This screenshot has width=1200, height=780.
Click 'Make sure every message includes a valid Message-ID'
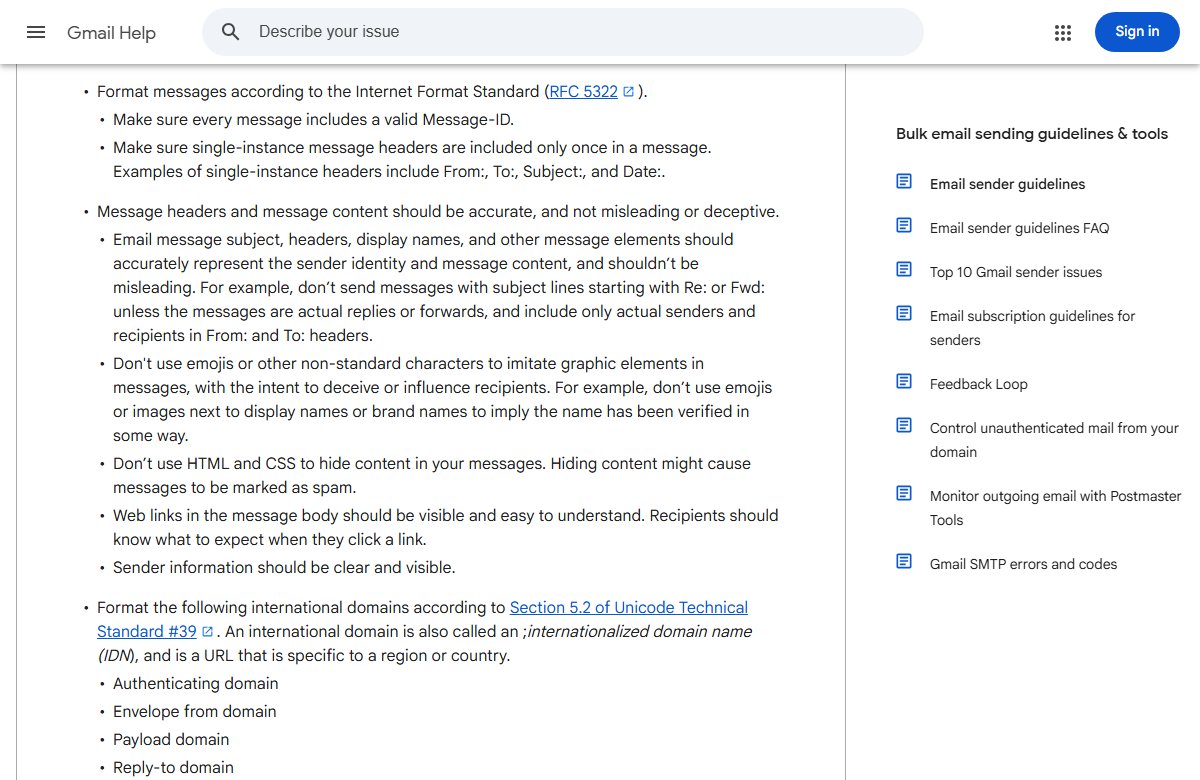pyautogui.click(x=313, y=120)
